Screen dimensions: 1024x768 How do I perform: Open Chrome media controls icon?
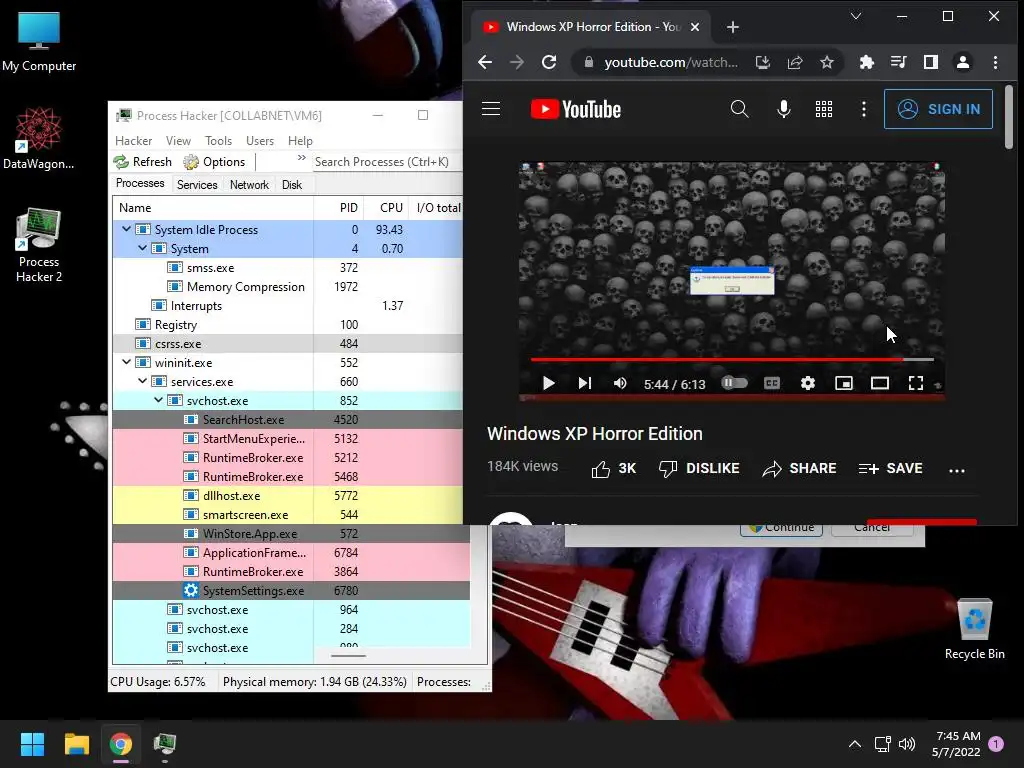pos(899,62)
